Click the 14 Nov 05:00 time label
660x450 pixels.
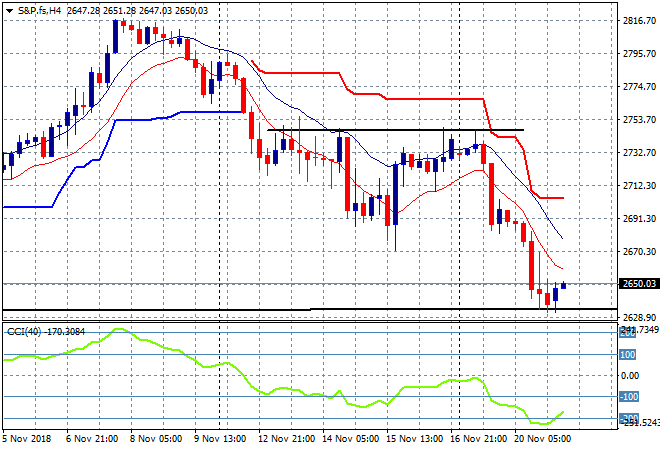350,439
